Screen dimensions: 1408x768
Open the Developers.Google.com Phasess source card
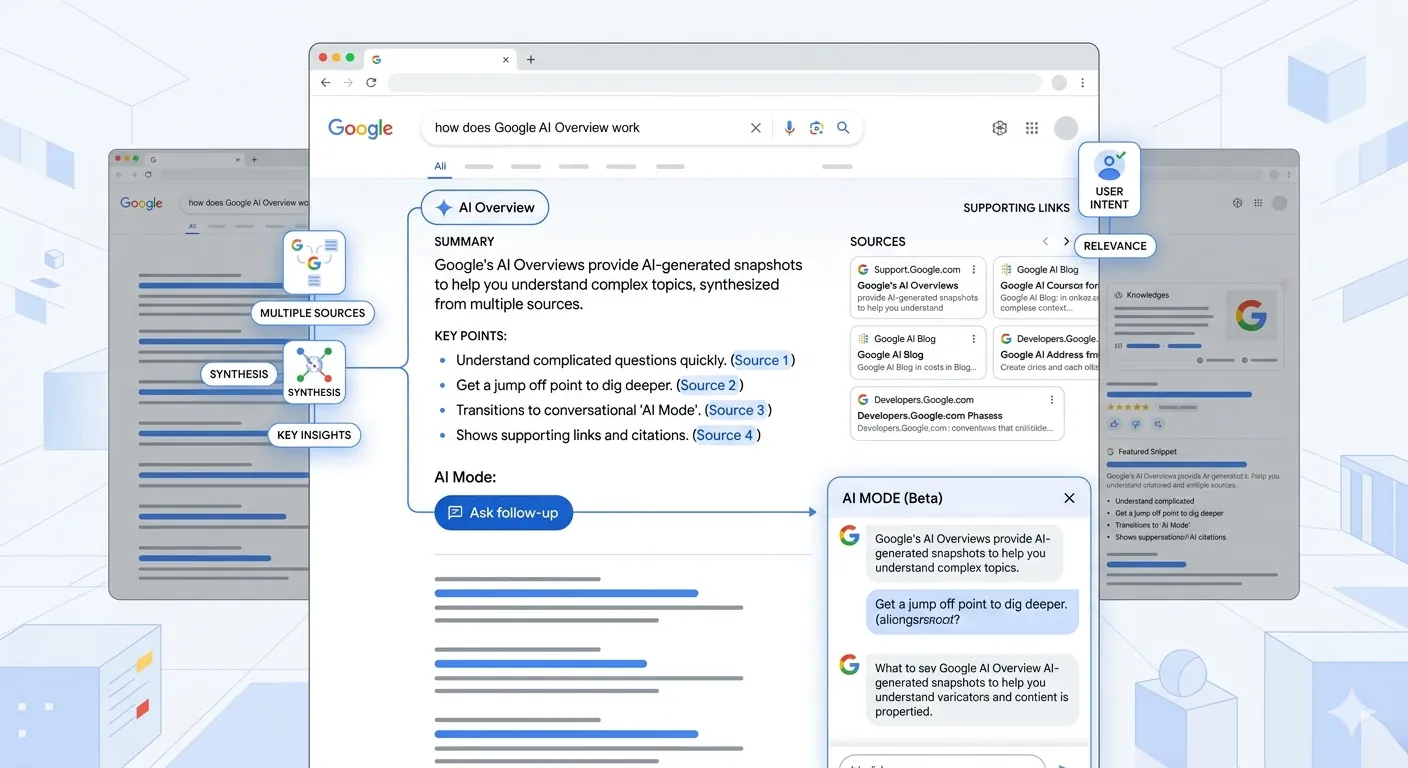coord(957,413)
